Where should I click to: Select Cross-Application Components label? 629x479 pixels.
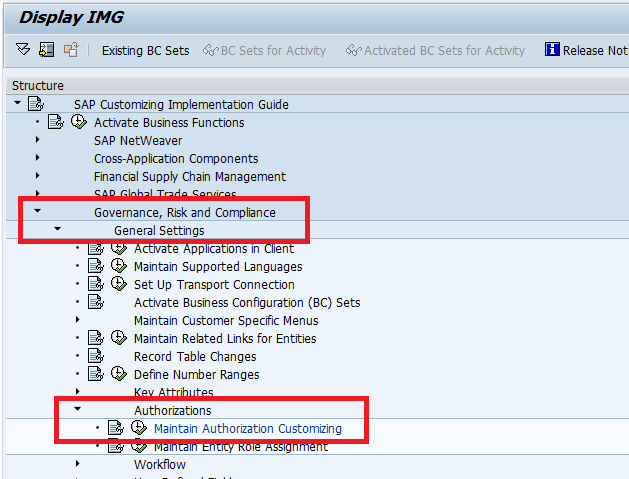176,158
